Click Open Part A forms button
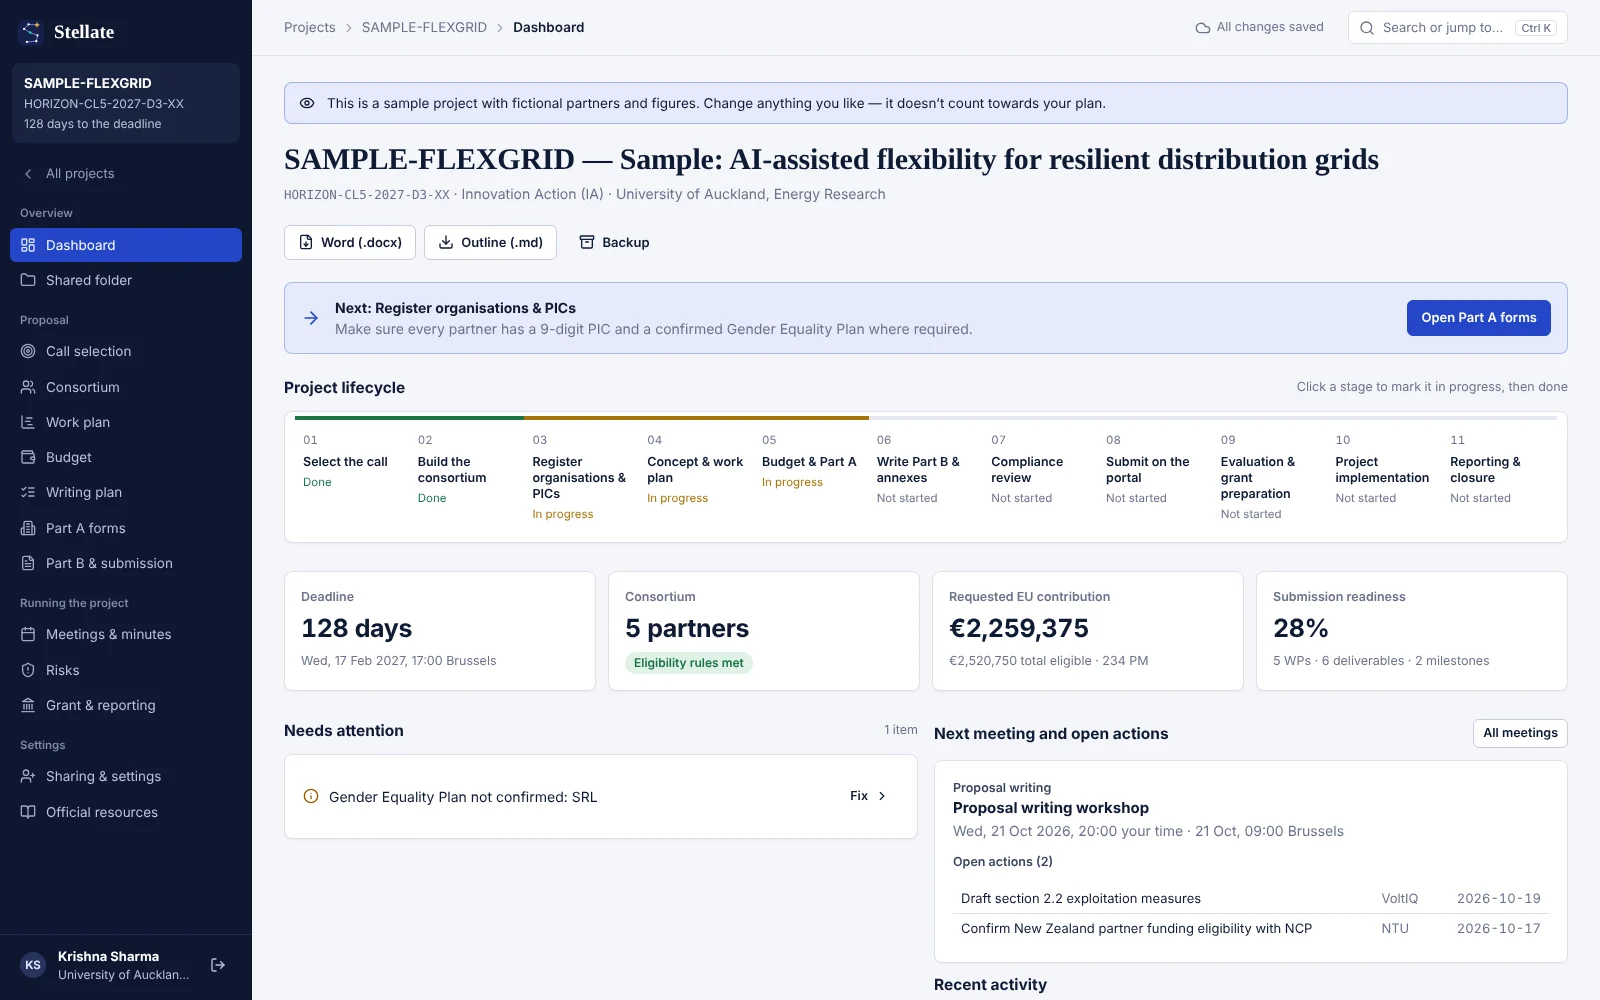Viewport: 1600px width, 1000px height. [1479, 318]
